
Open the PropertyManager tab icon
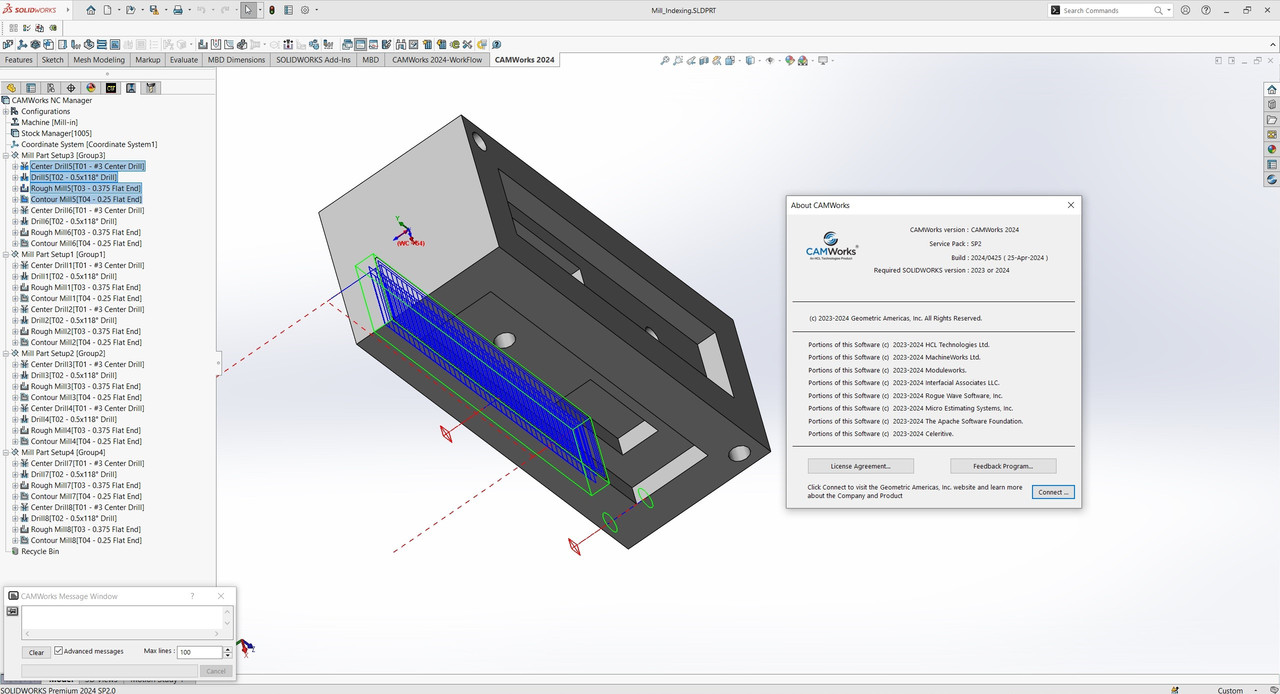(31, 88)
